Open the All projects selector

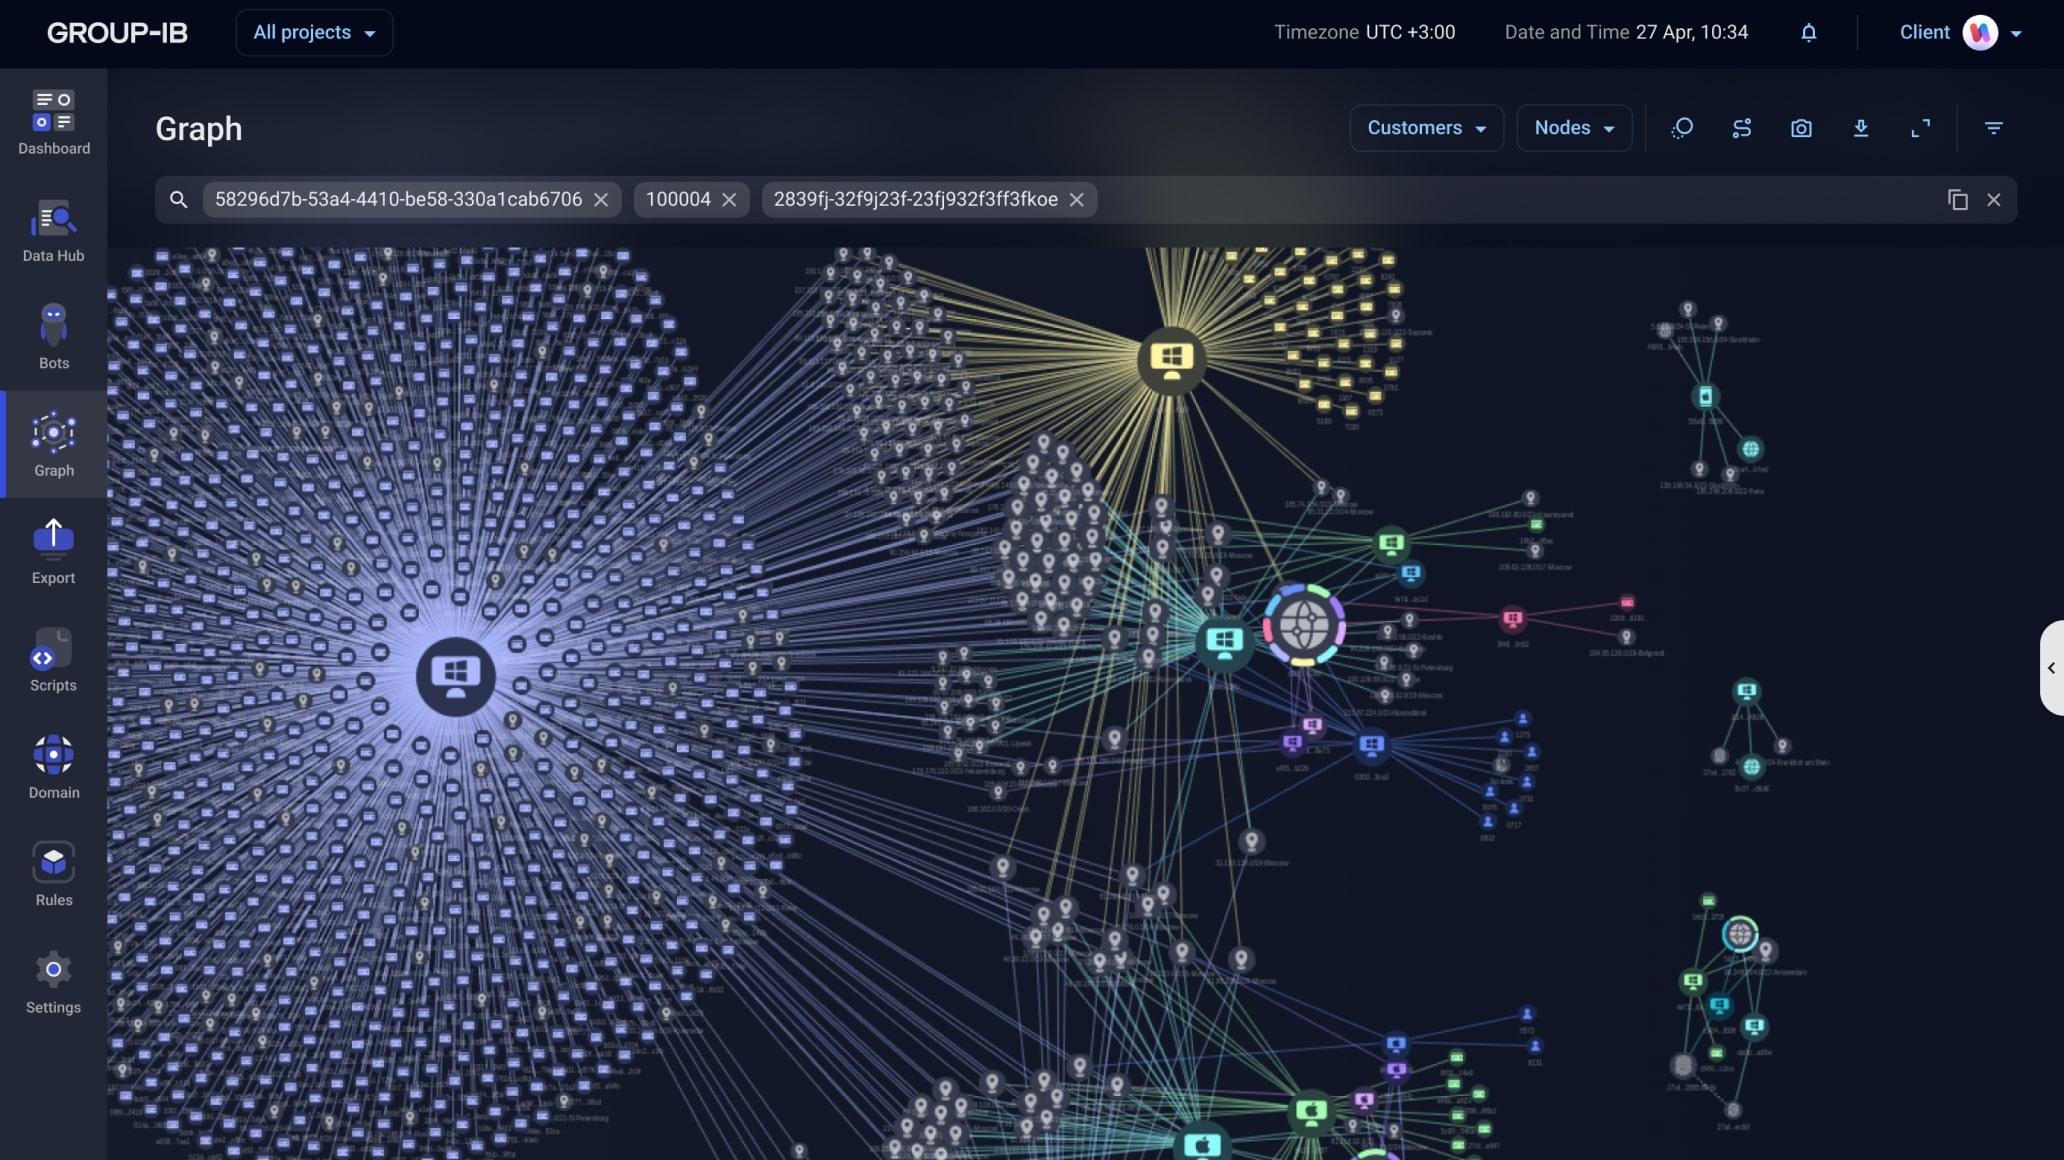tap(314, 33)
